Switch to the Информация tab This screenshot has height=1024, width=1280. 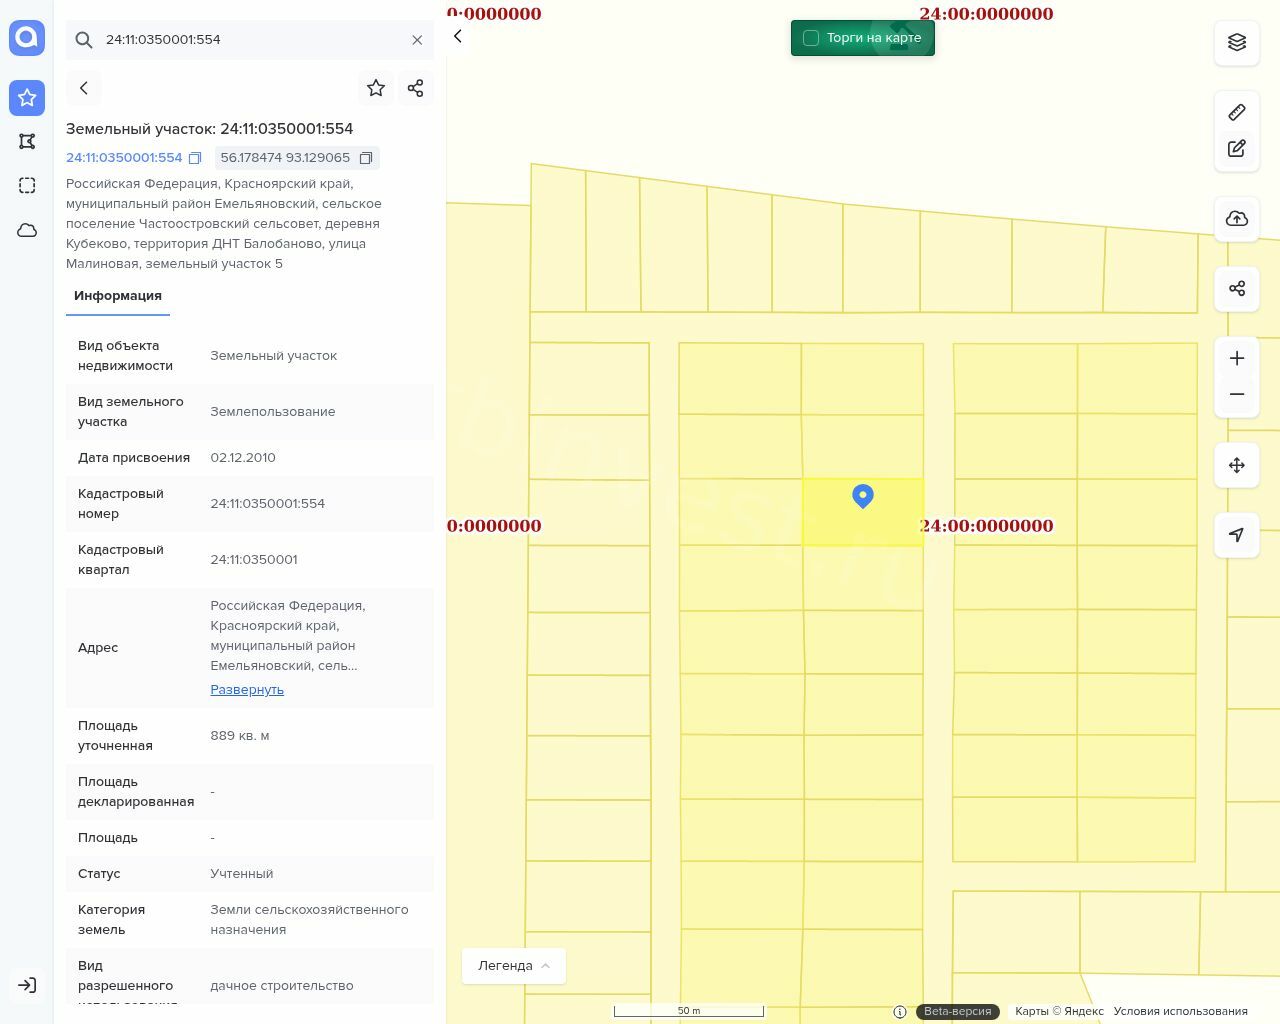pos(118,296)
